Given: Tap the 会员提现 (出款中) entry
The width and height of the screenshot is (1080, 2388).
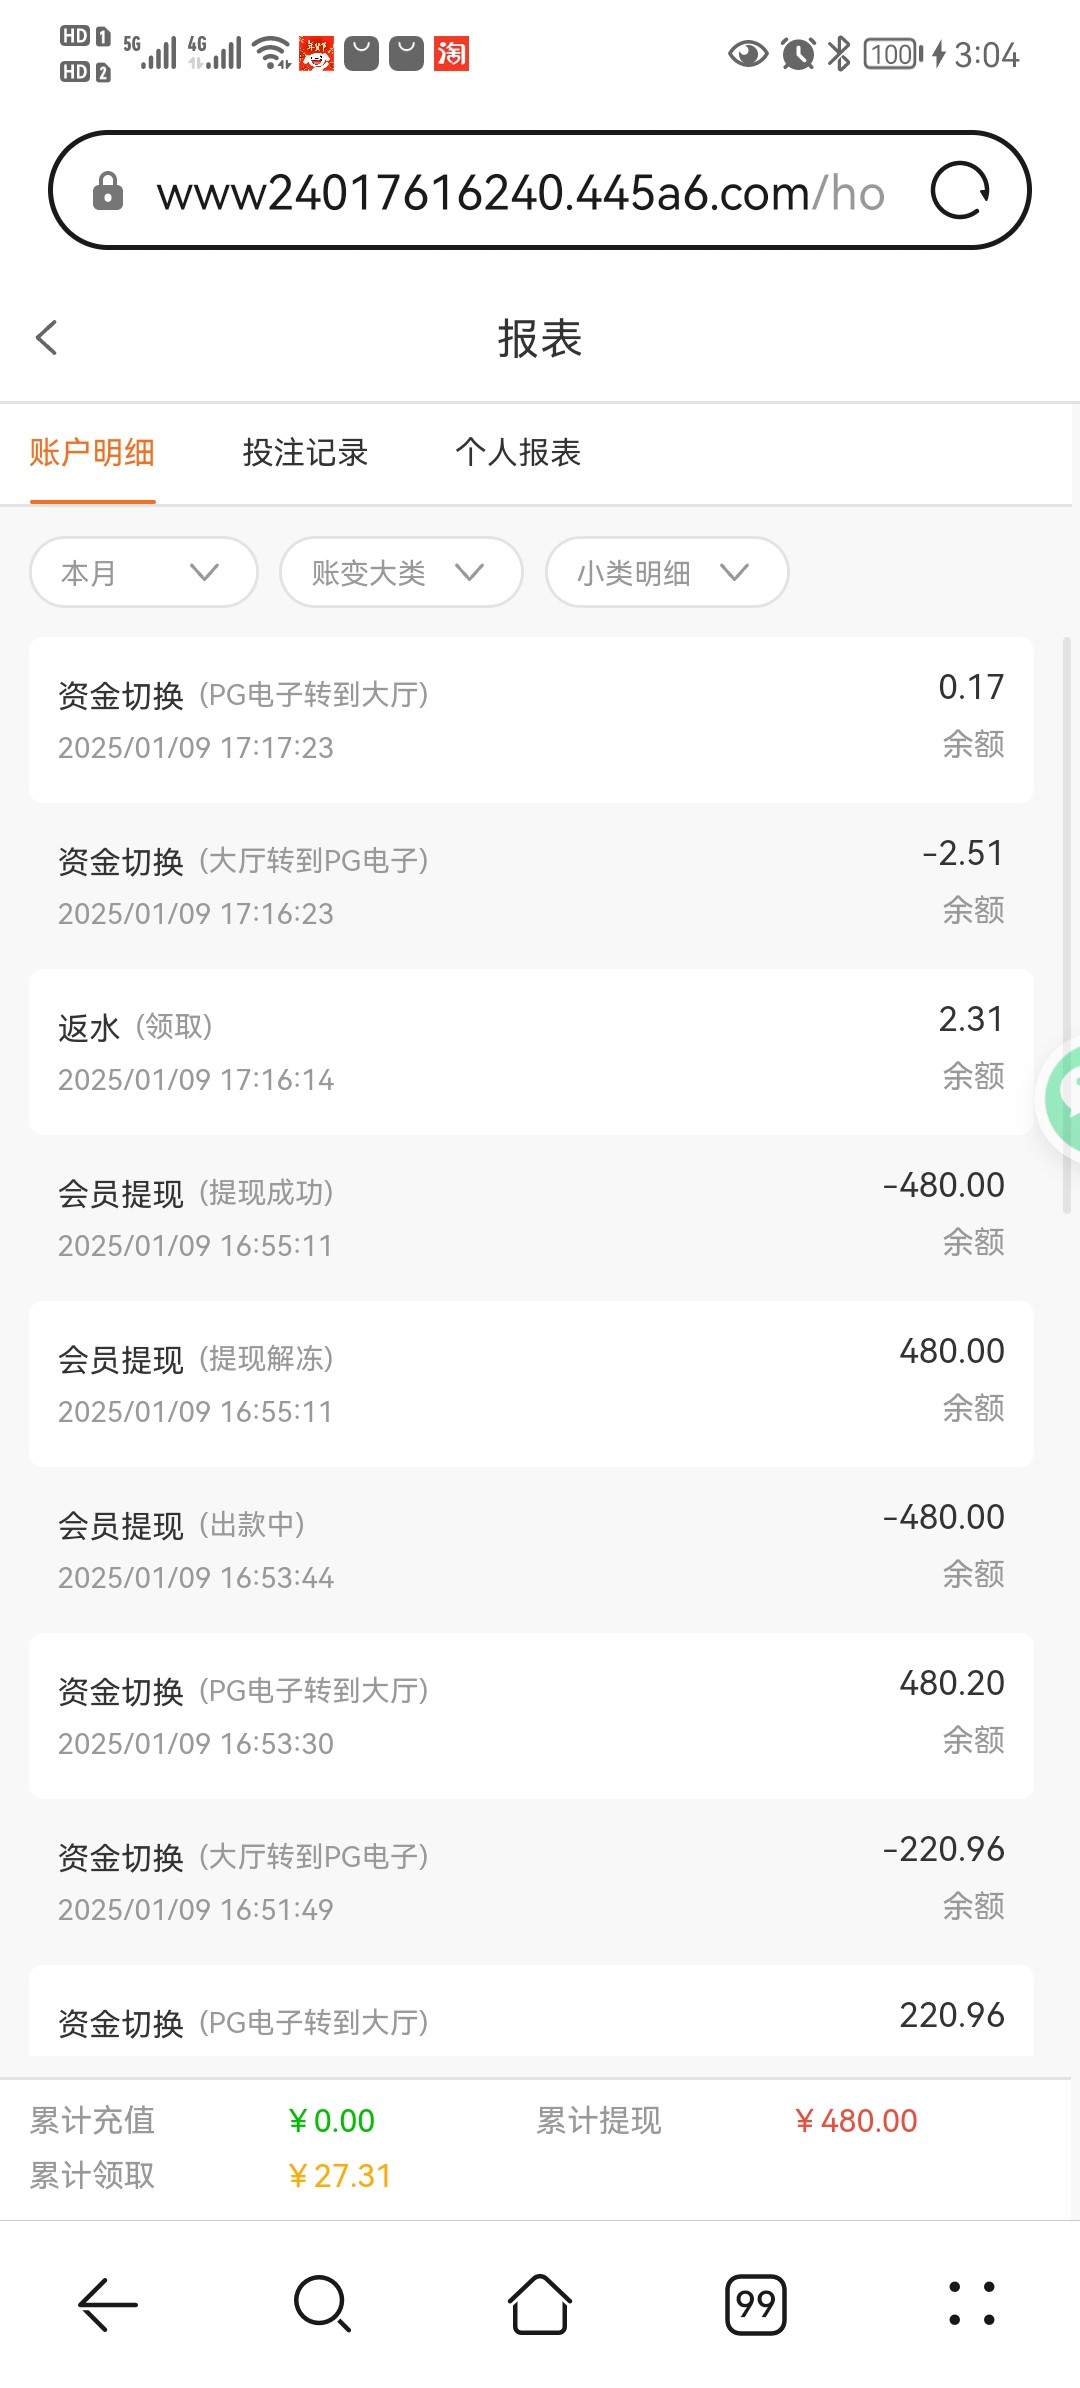Looking at the screenshot, I should pyautogui.click(x=530, y=1550).
